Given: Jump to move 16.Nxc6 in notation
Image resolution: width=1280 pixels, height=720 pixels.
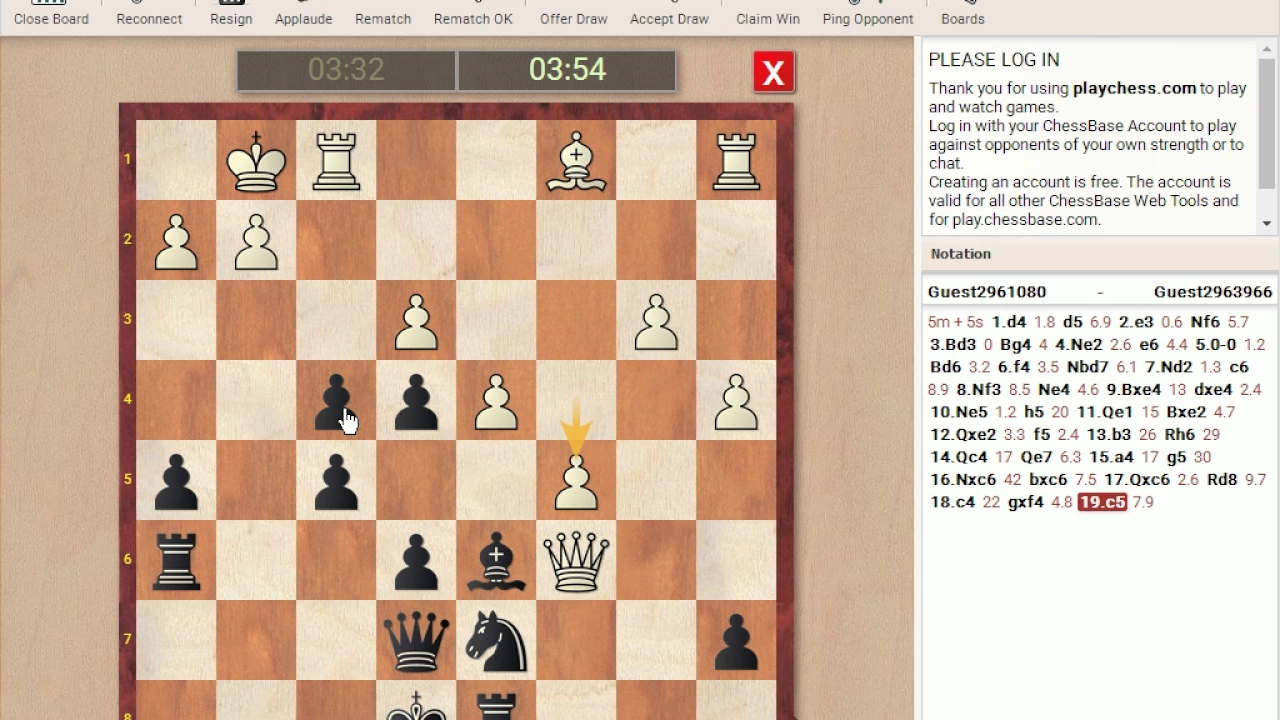Looking at the screenshot, I should 964,479.
